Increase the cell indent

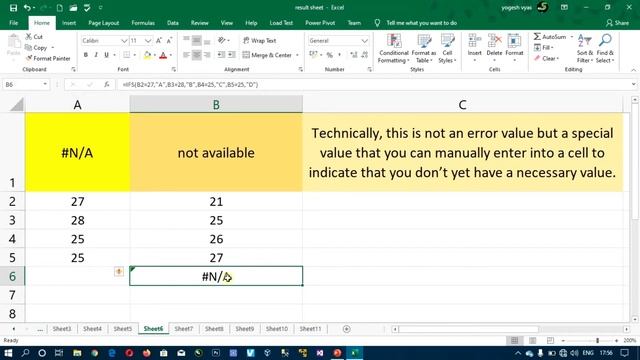pyautogui.click(x=231, y=55)
